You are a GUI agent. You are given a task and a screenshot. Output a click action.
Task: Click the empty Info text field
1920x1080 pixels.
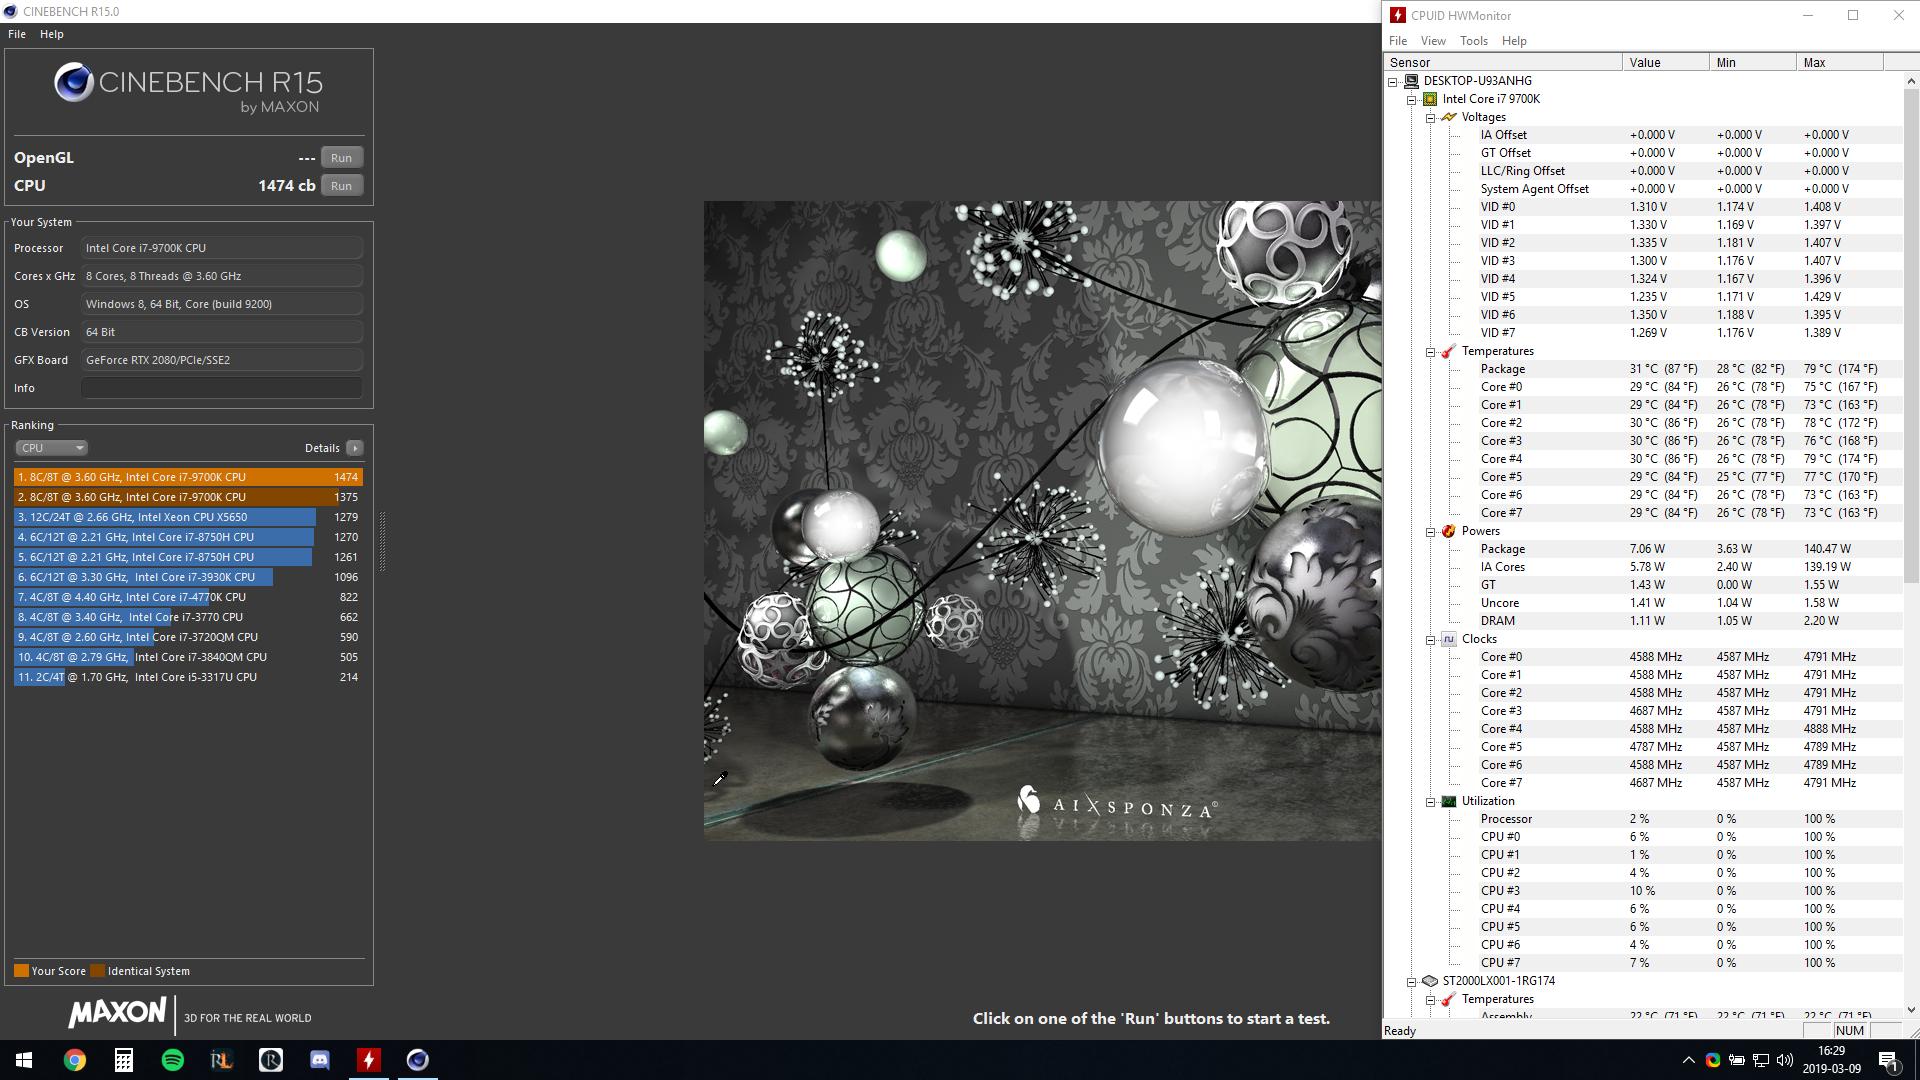point(221,388)
